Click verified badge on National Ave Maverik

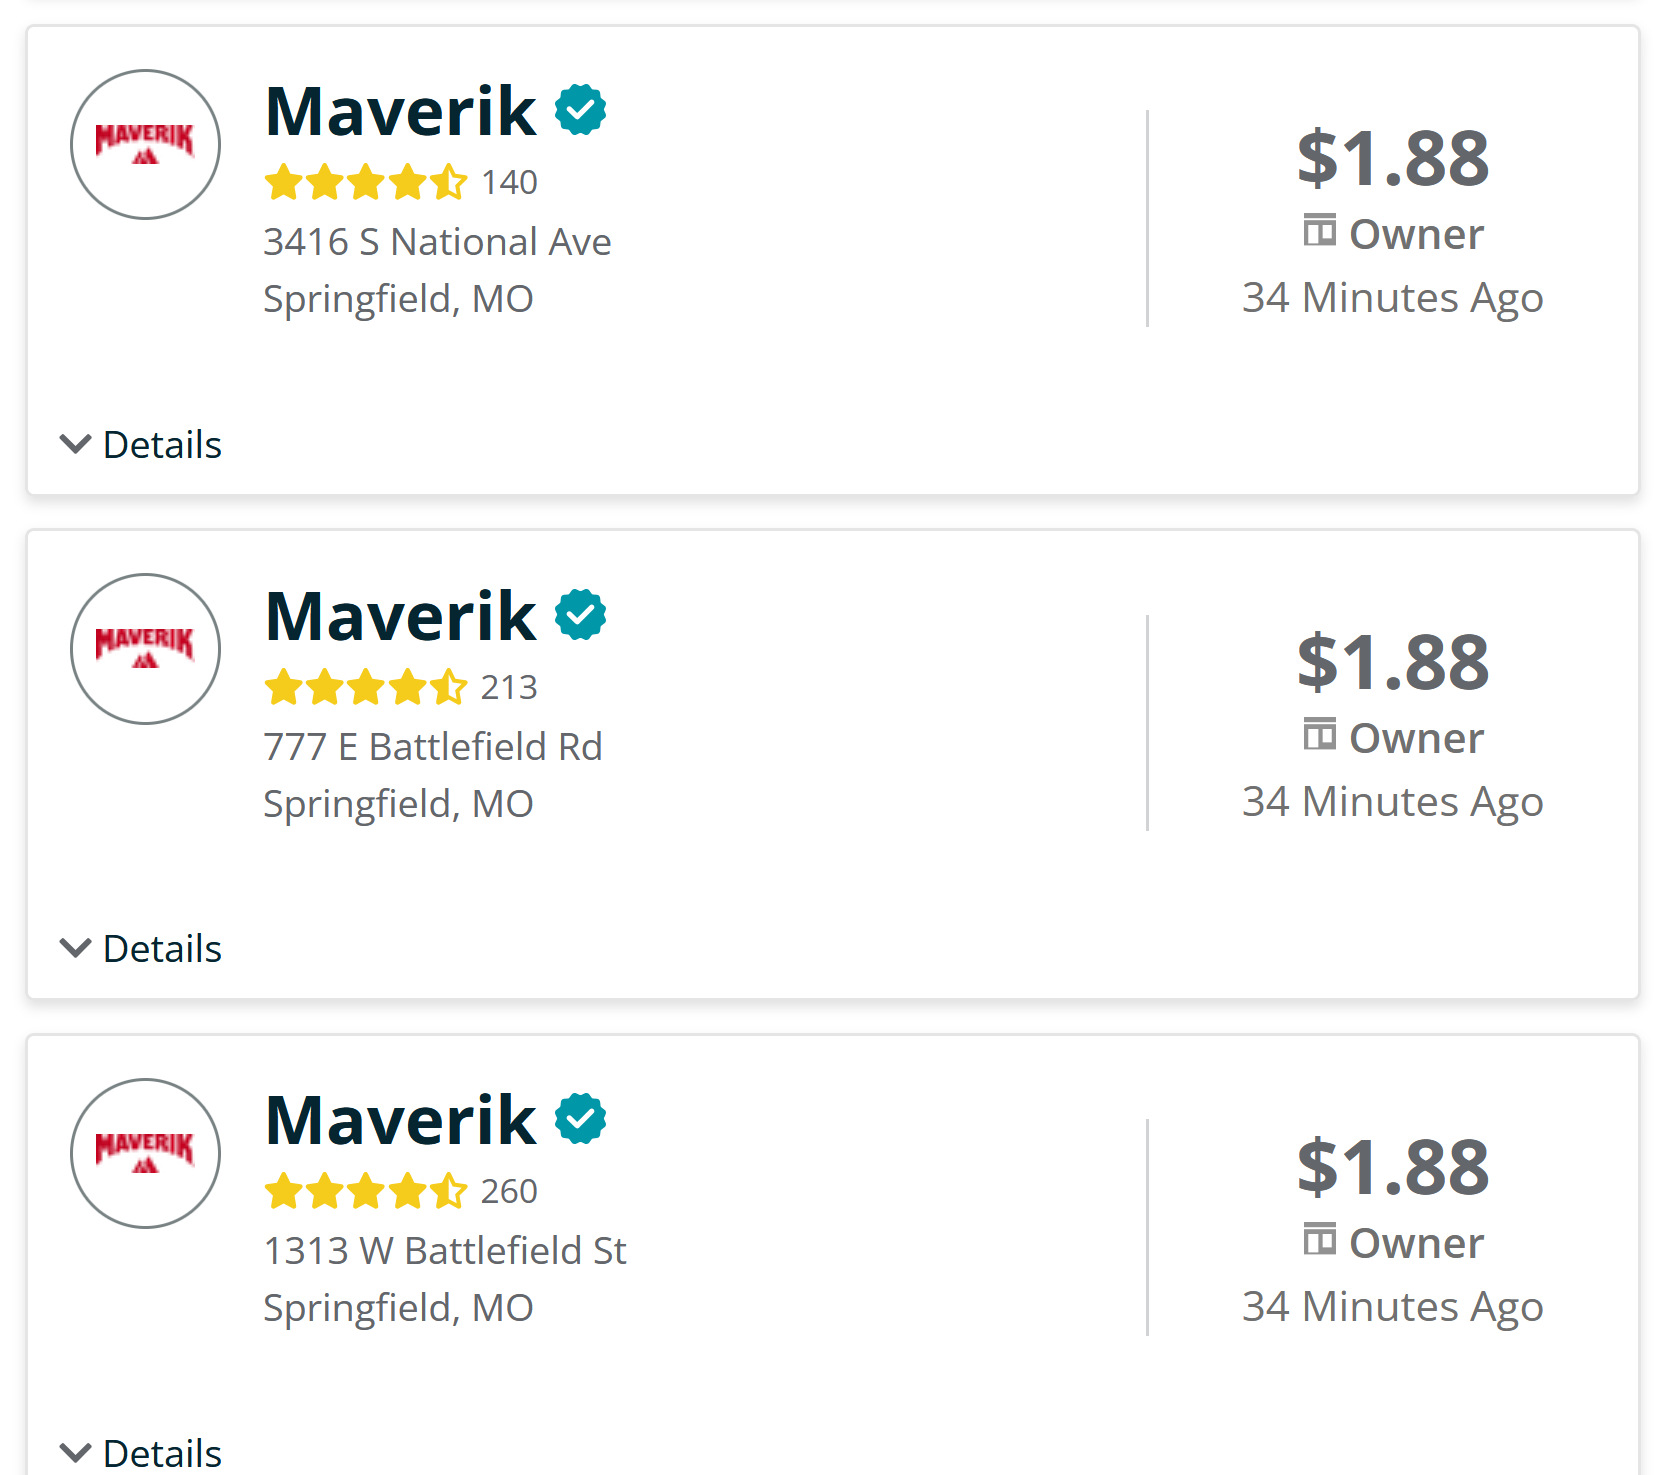point(580,110)
